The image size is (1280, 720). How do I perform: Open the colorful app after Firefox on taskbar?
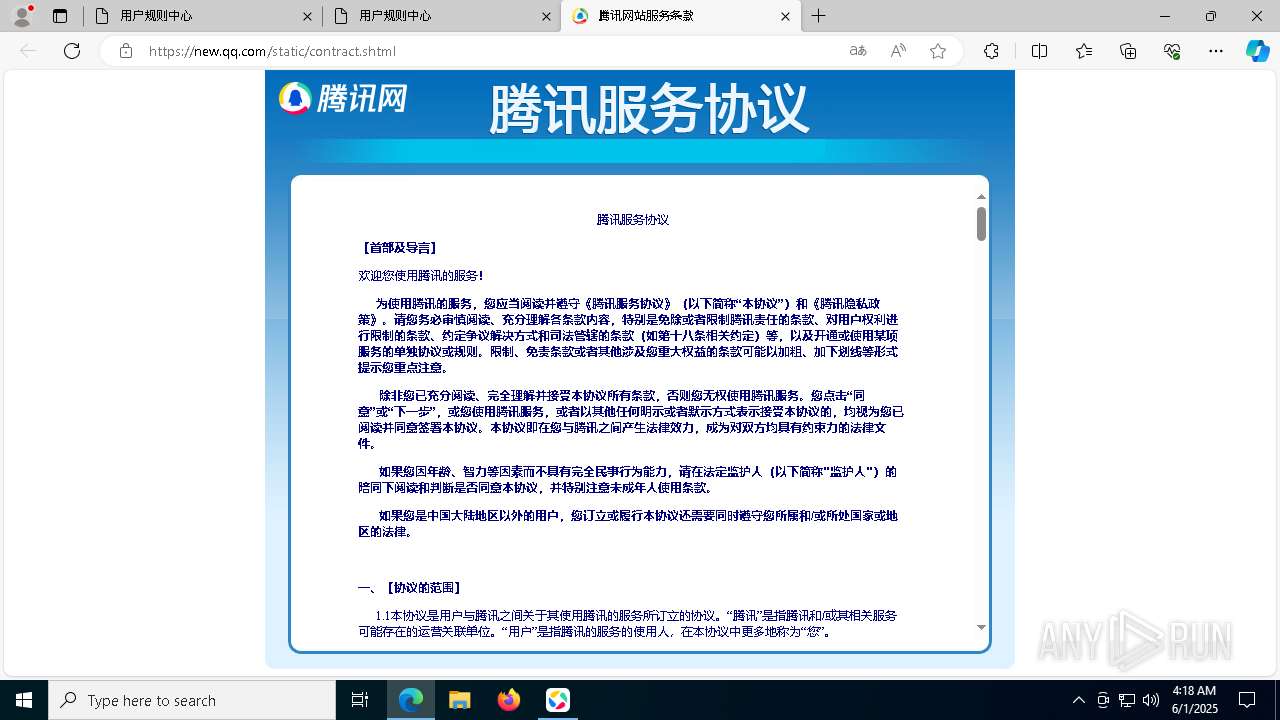tap(558, 700)
